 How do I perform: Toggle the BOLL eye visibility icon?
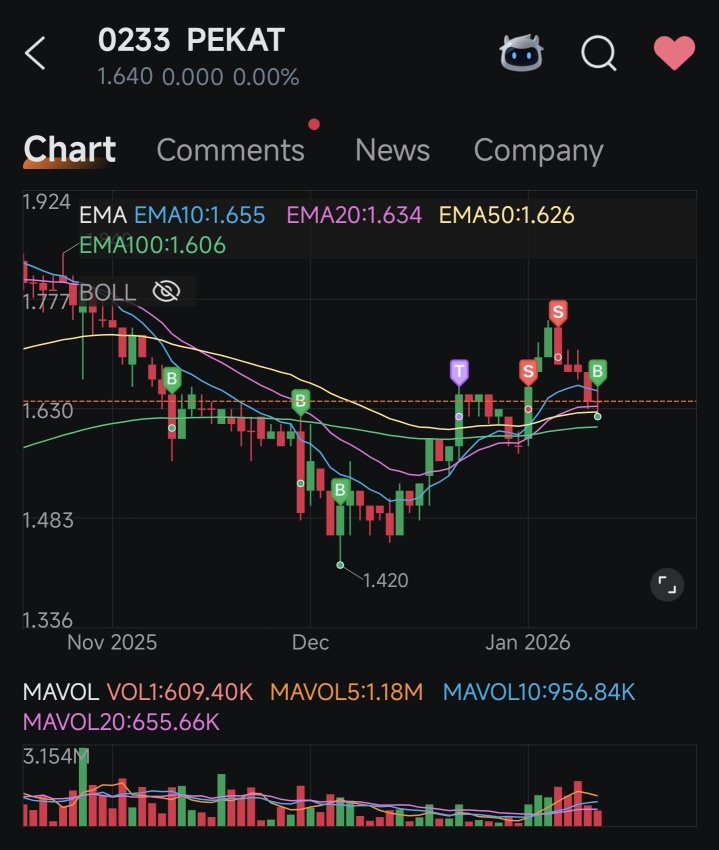click(x=166, y=292)
